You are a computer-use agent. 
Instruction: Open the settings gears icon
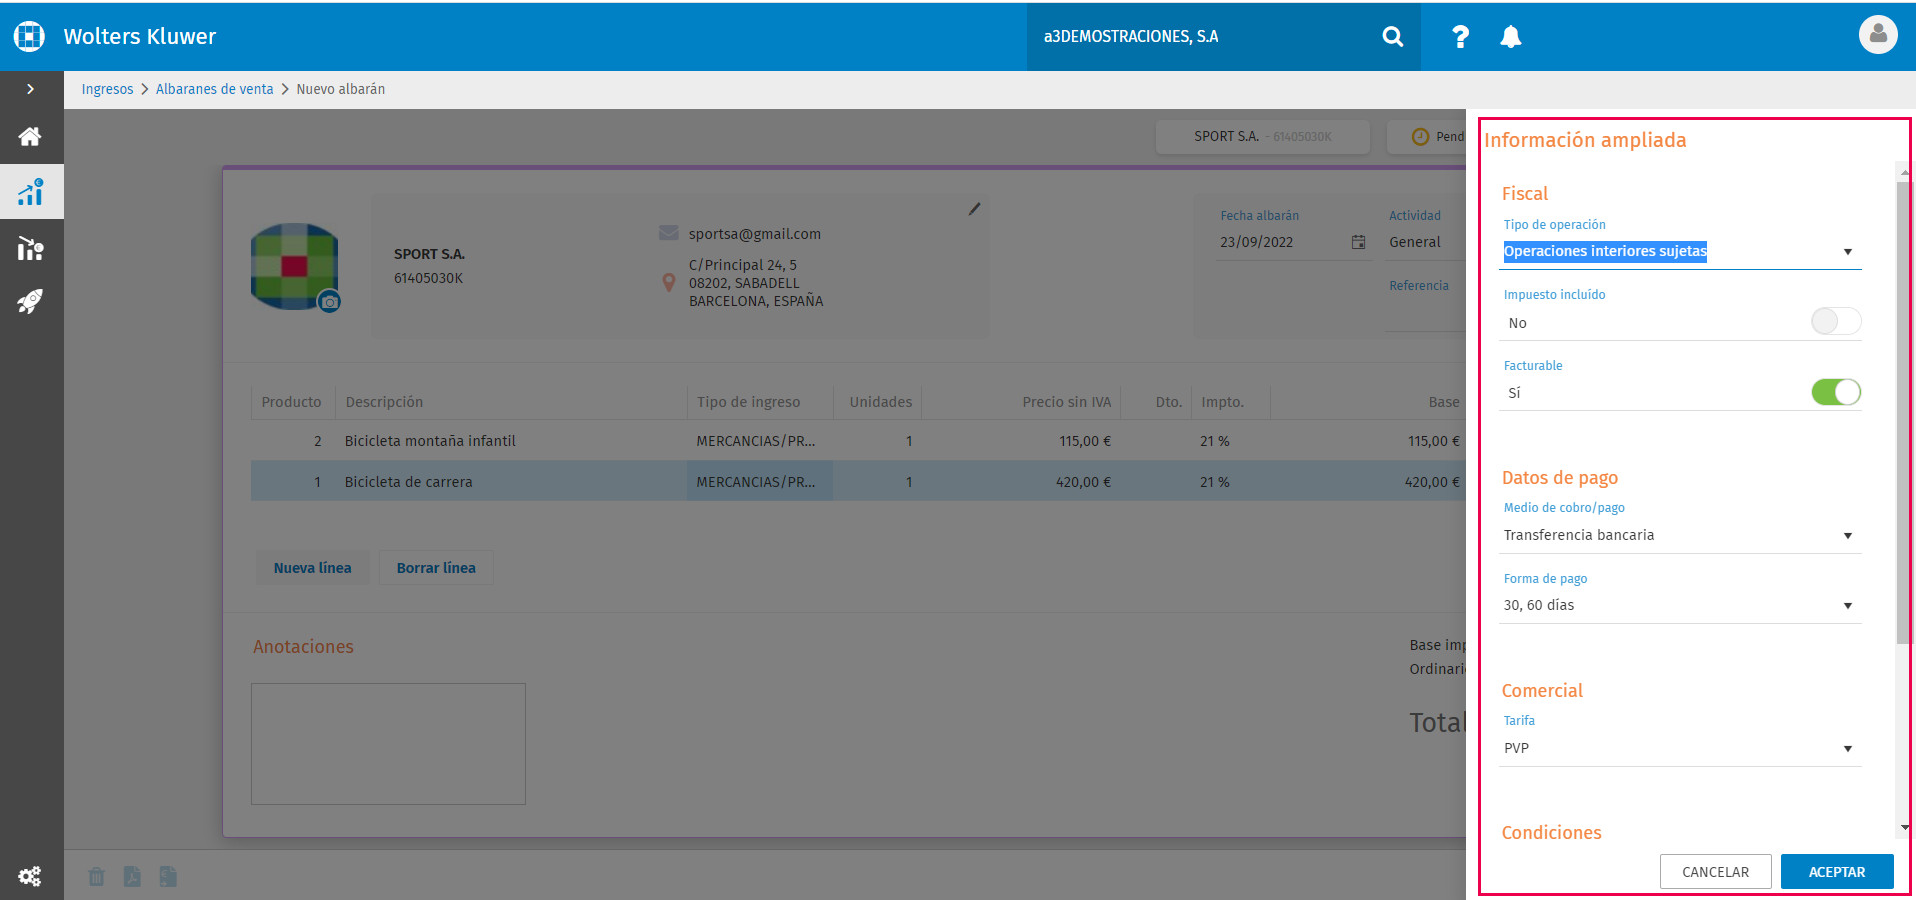tap(30, 877)
